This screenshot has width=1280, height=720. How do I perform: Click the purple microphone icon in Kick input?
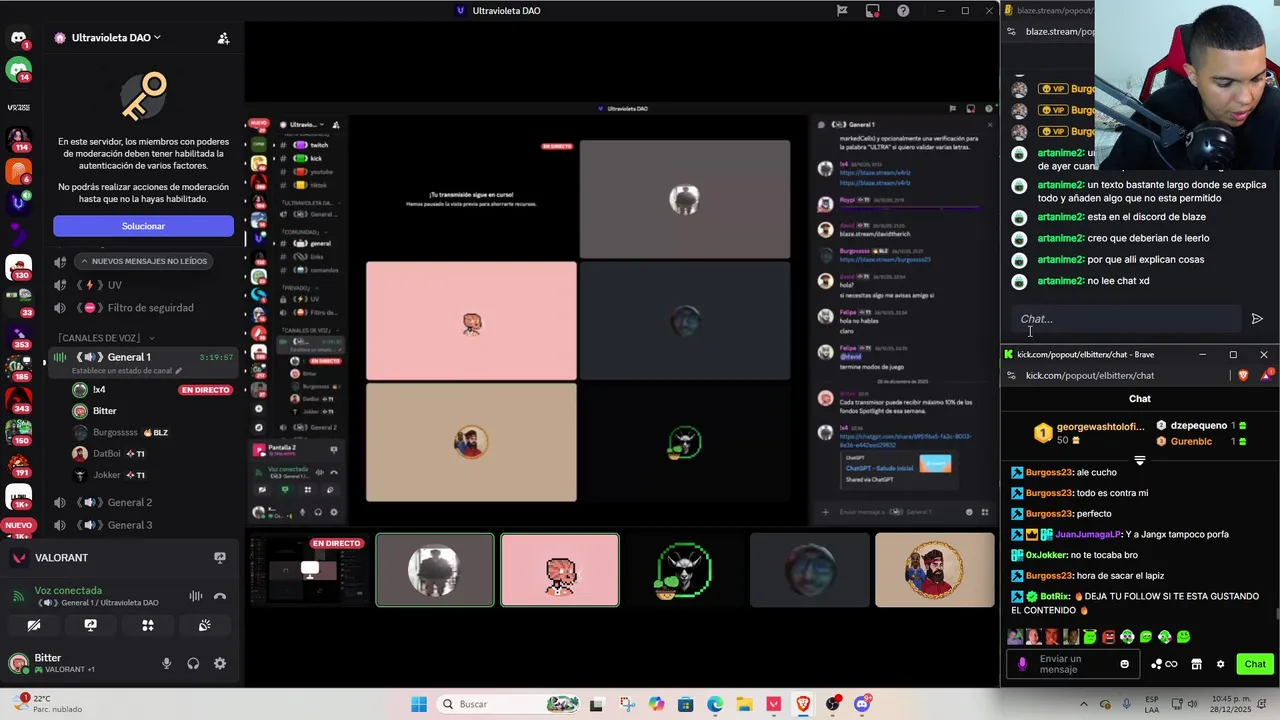(x=1022, y=664)
